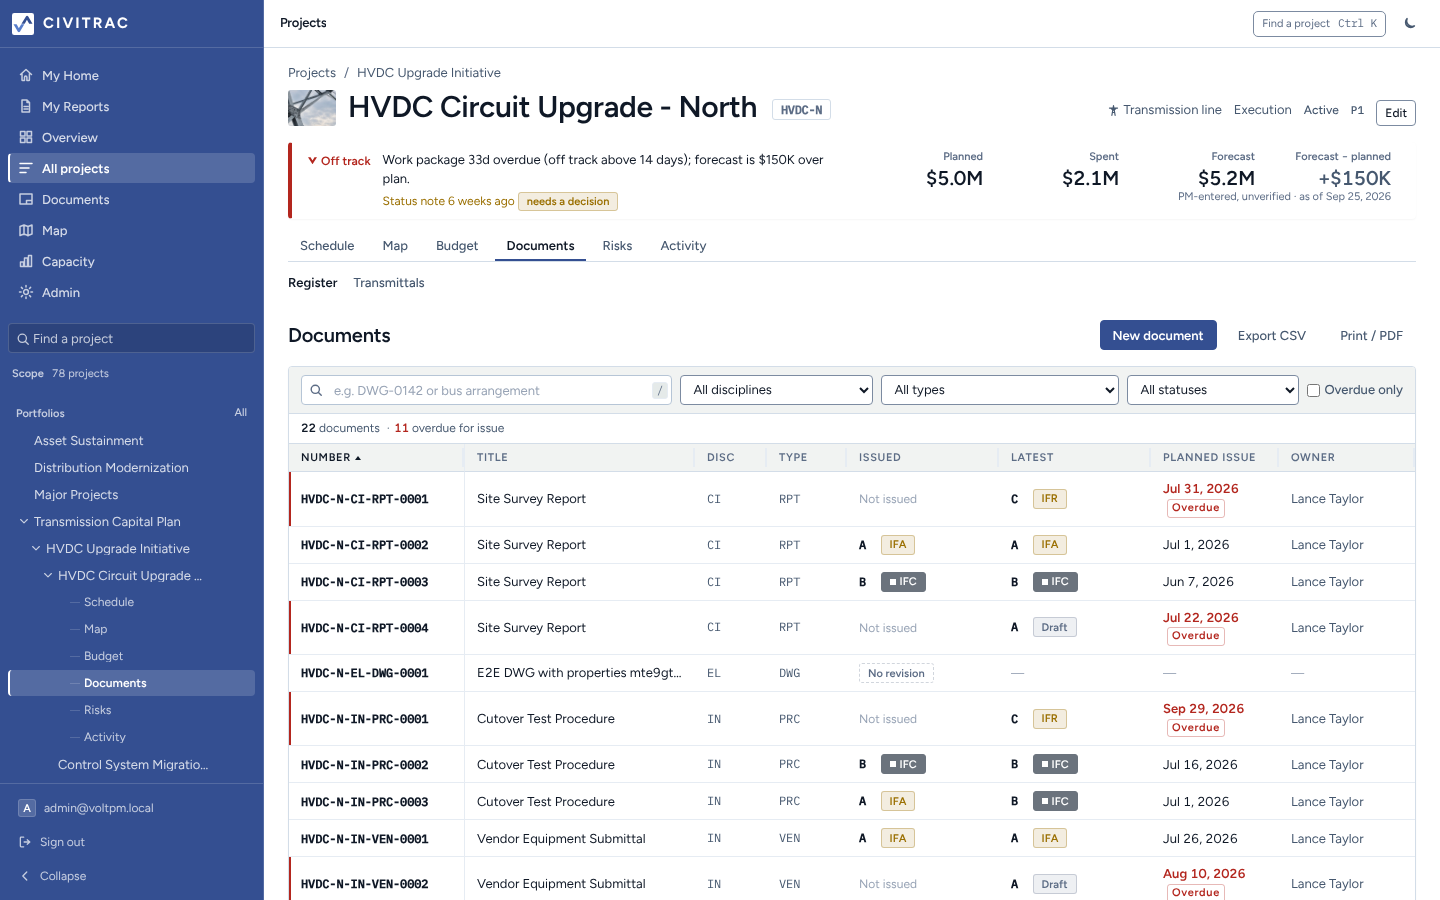Click the admin user avatar icon

(27, 808)
